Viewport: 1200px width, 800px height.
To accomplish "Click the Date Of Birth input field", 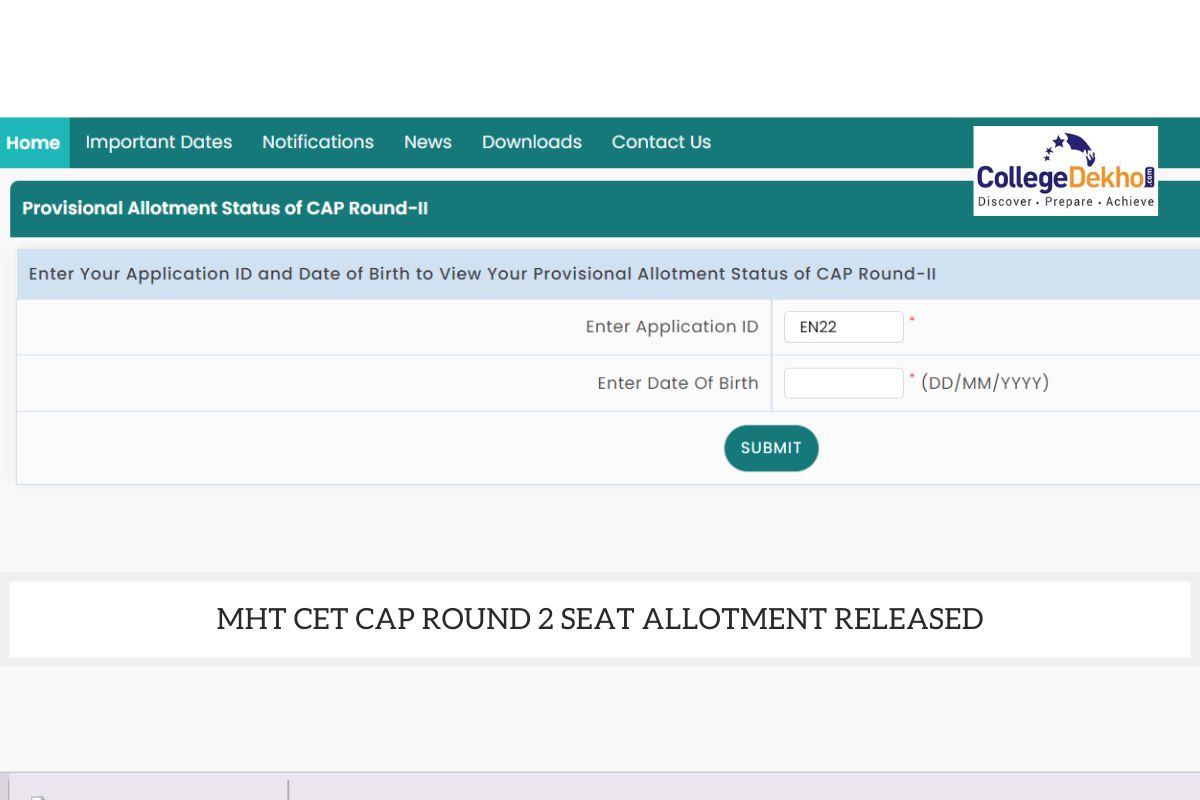I will [x=843, y=383].
